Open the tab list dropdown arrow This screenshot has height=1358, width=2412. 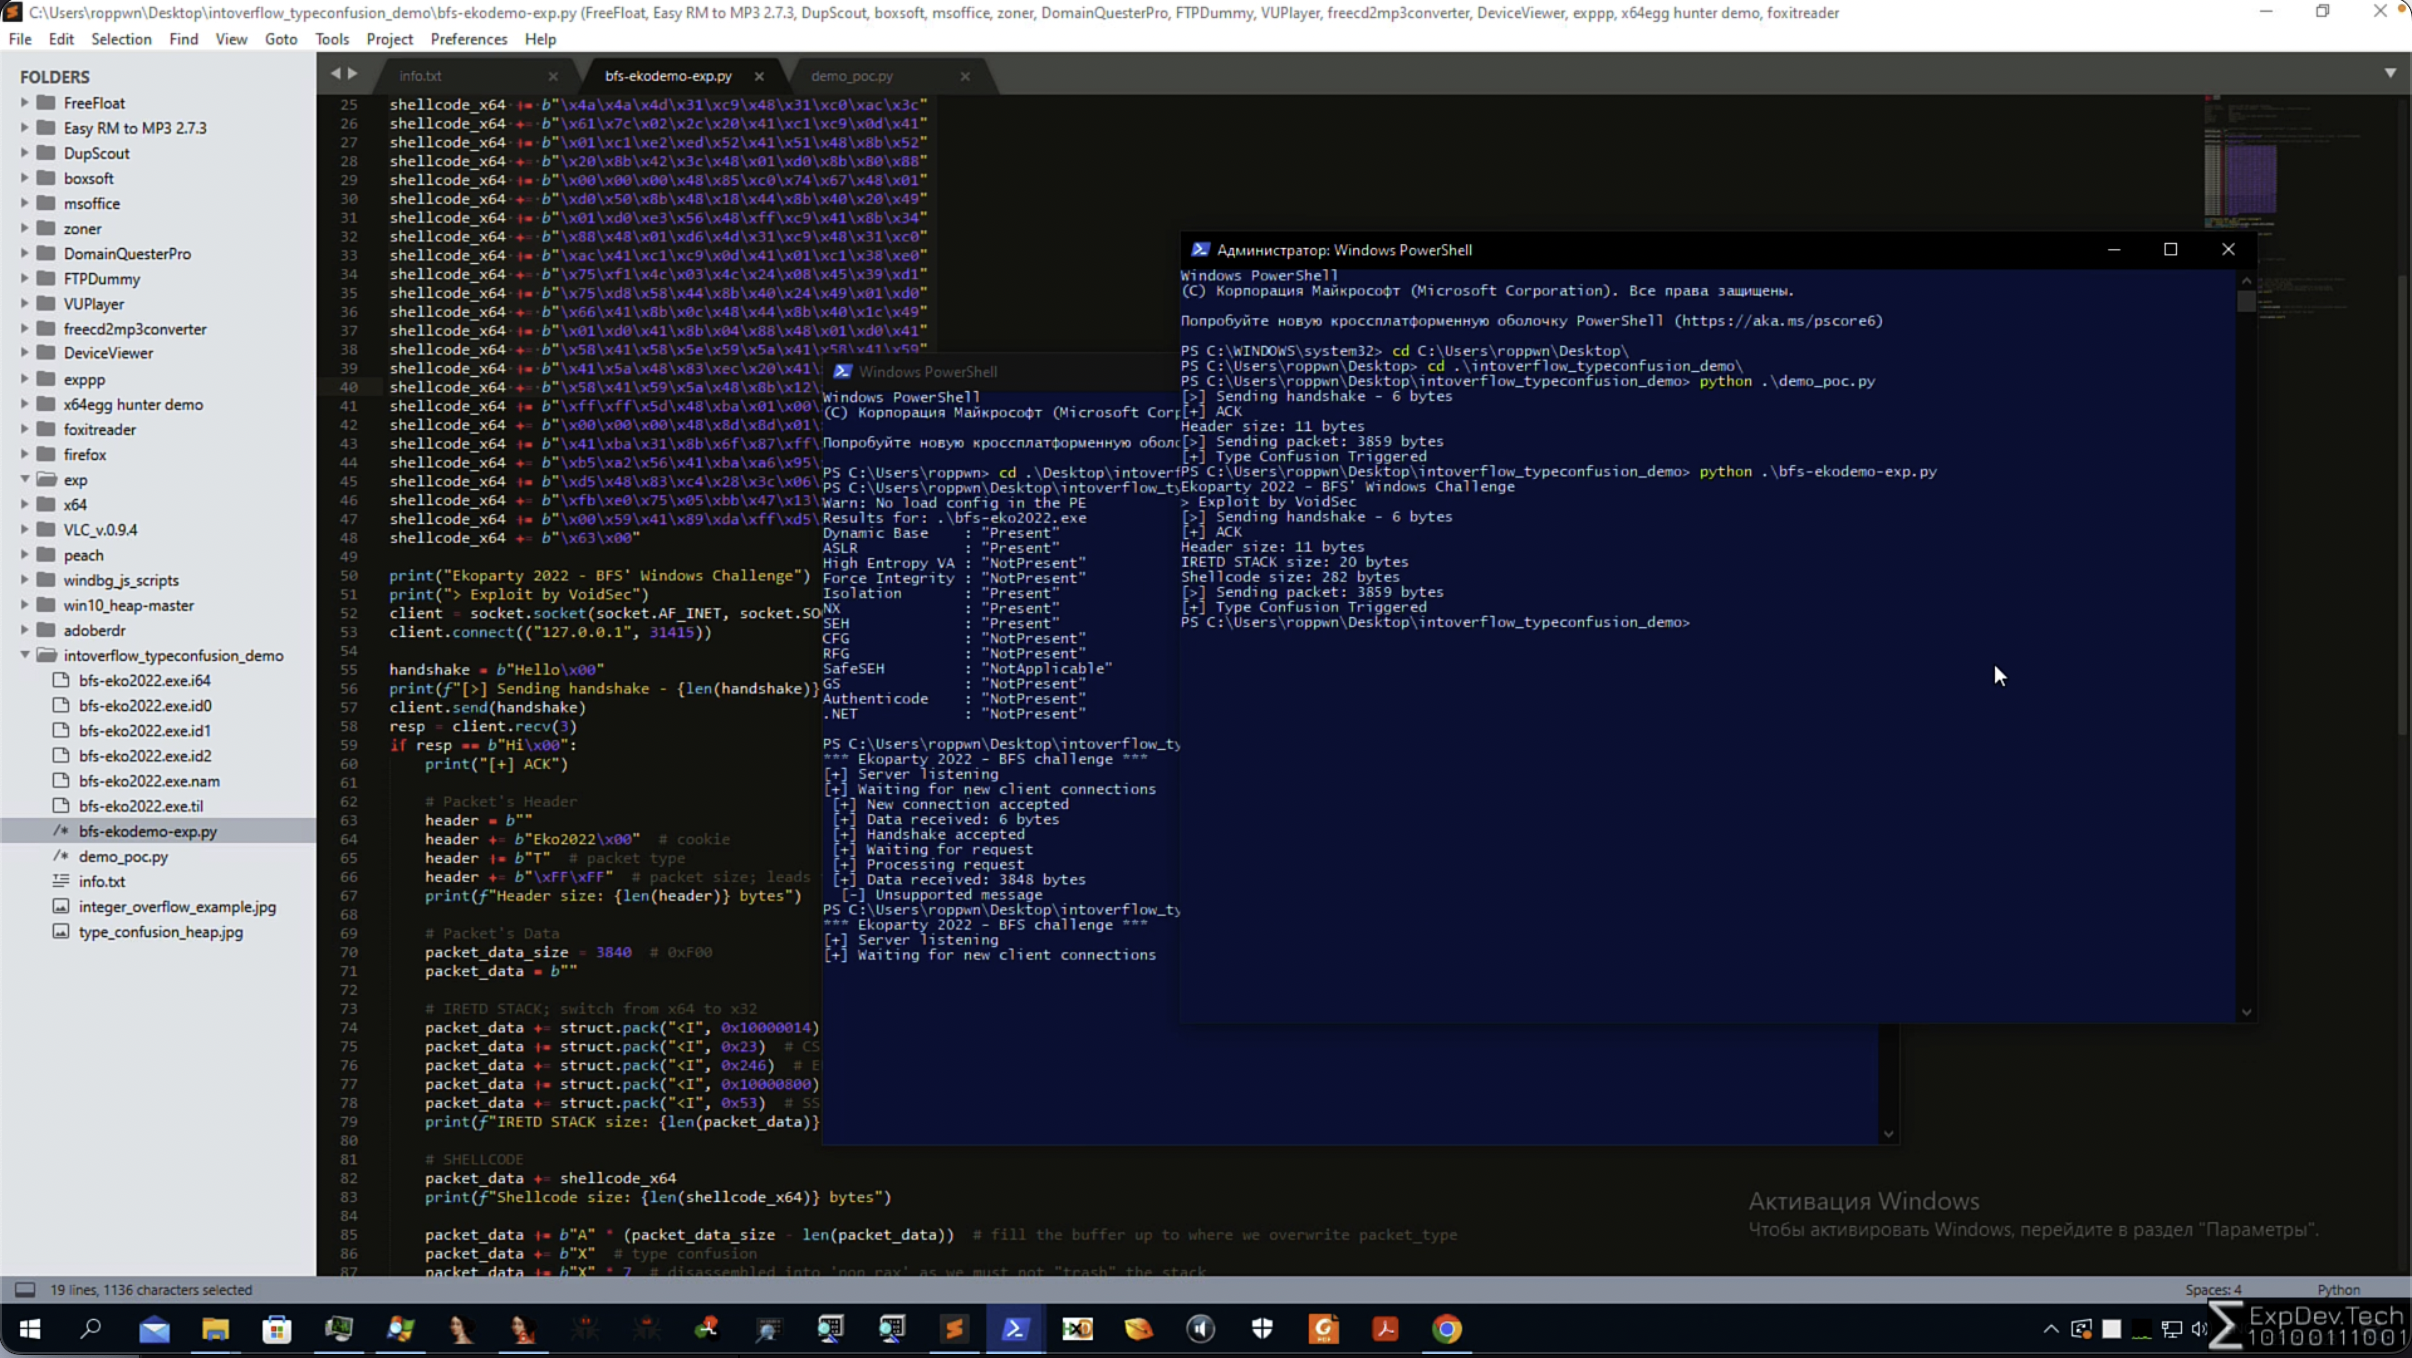[2391, 73]
